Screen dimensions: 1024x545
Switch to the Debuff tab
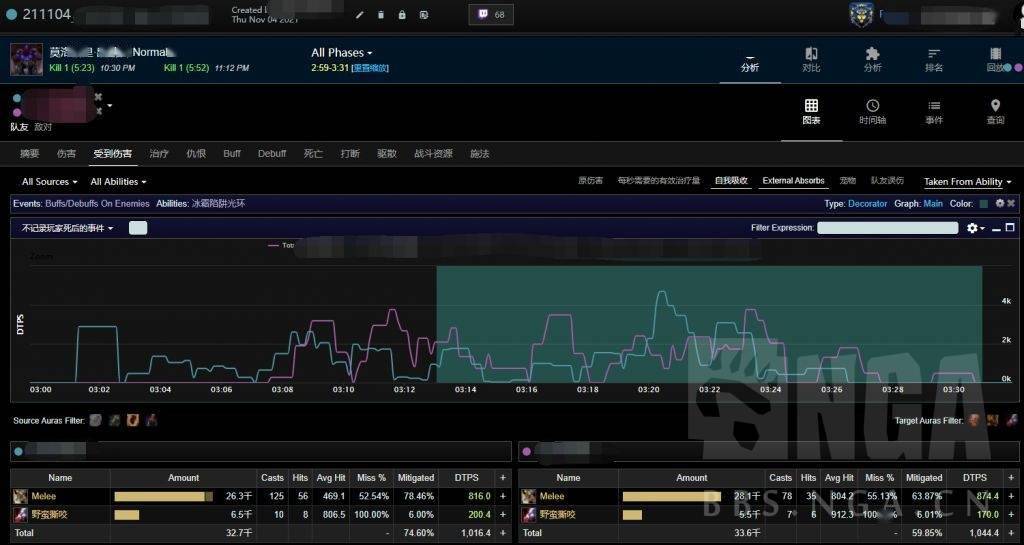pos(272,154)
